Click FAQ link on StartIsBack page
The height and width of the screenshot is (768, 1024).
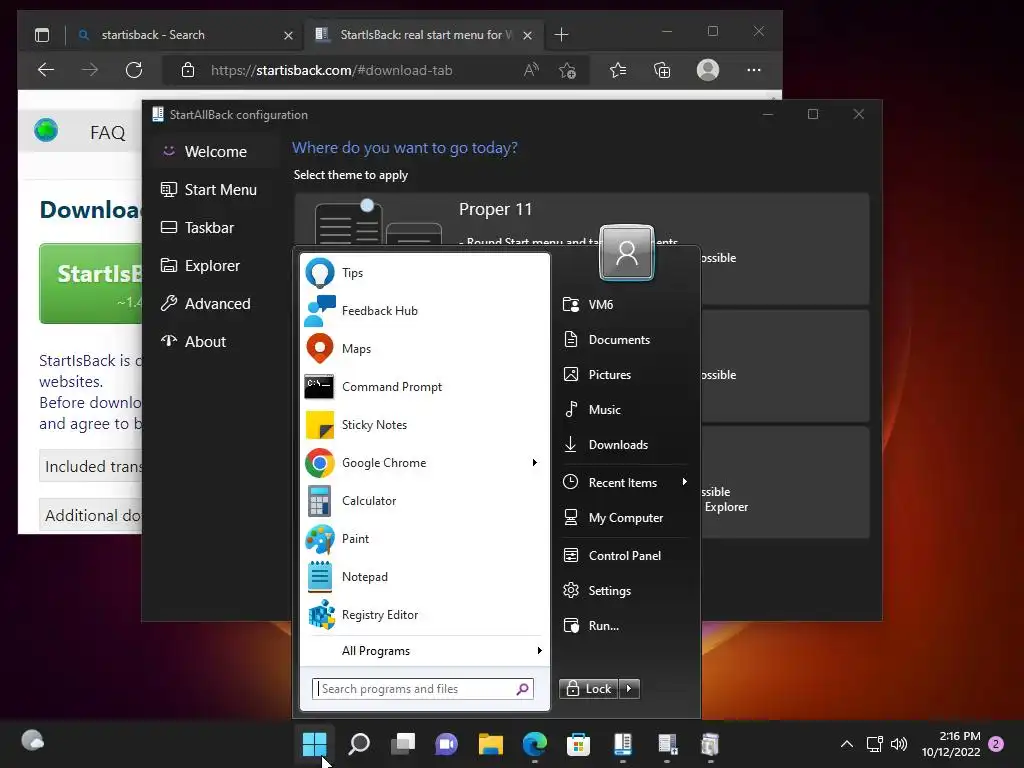(108, 133)
